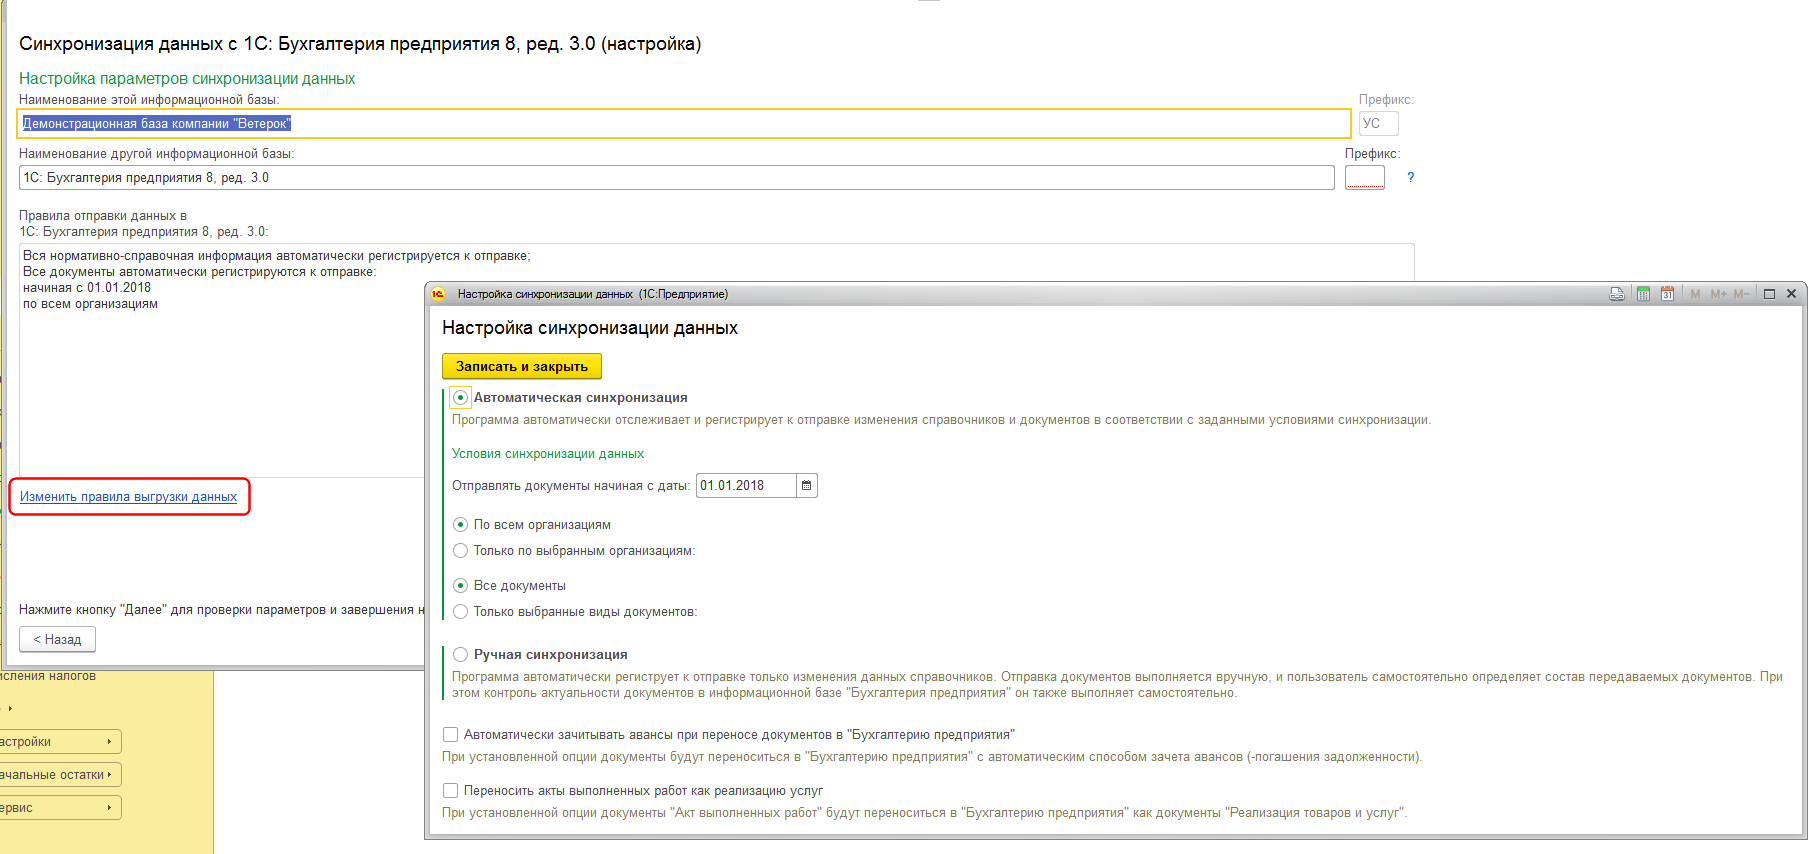Click the Назад back button

58,640
